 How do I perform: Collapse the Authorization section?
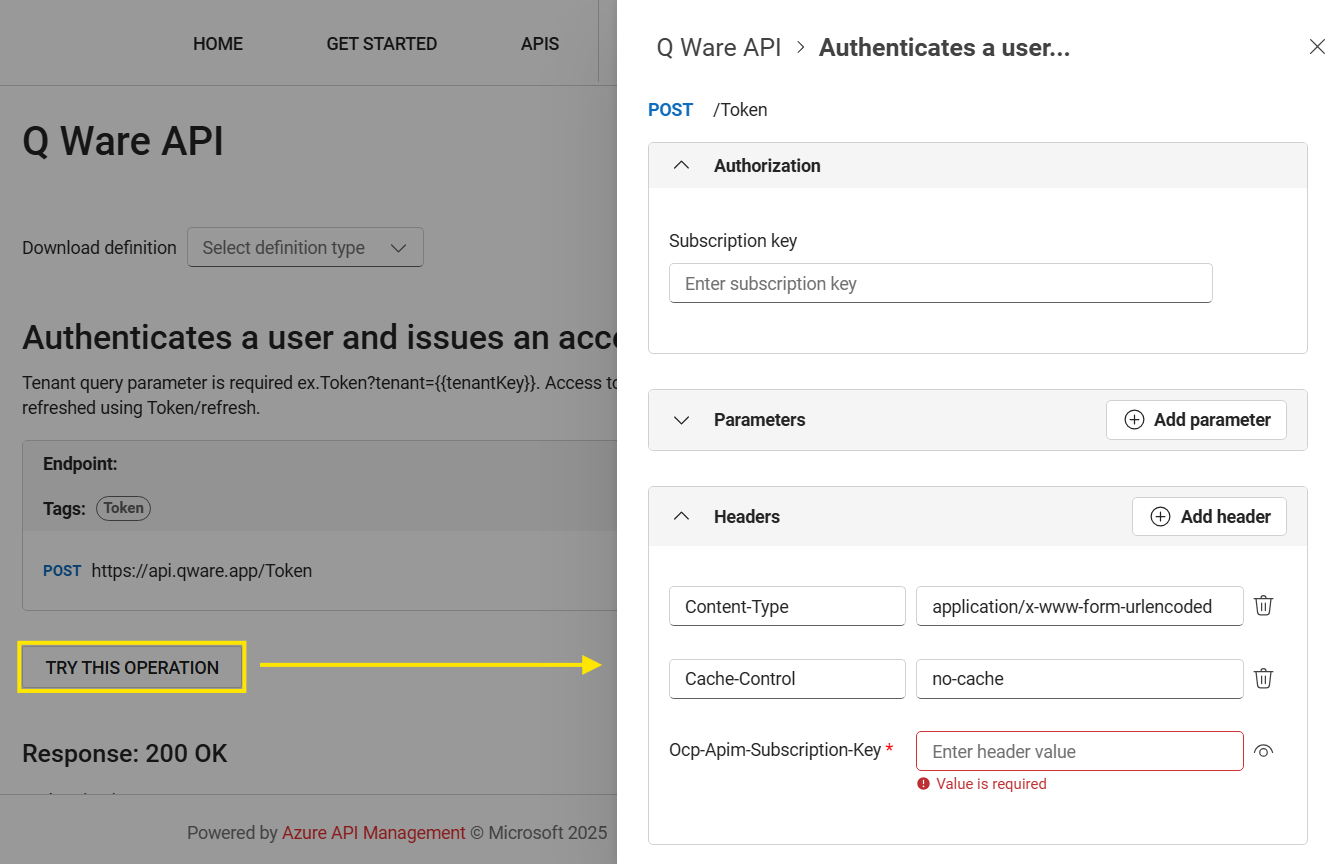pos(682,166)
